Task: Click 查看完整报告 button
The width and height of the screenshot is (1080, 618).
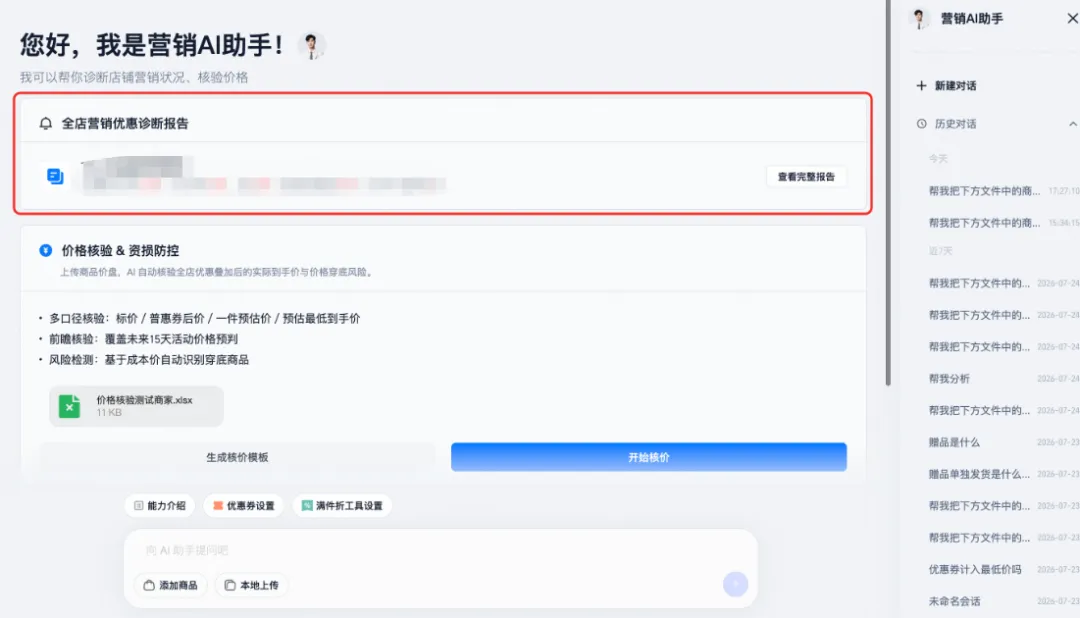Action: [806, 177]
